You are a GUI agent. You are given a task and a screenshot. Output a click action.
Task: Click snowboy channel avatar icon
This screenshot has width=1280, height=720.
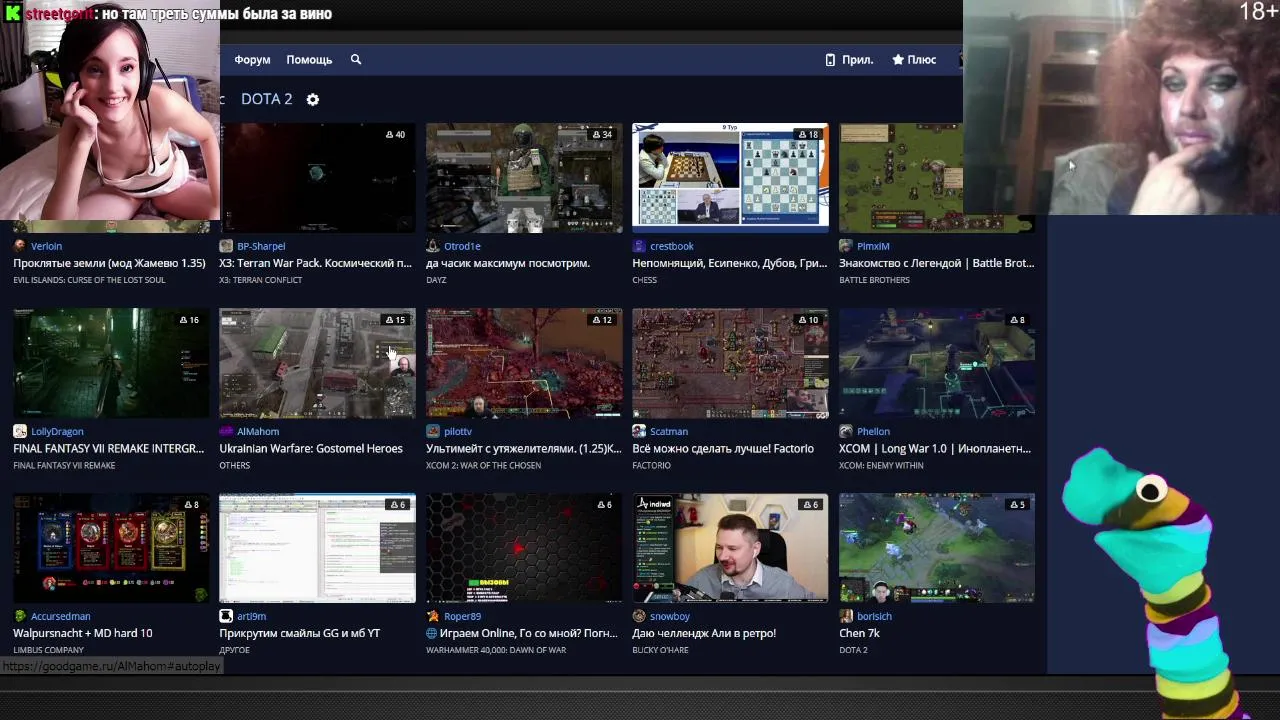coord(639,616)
